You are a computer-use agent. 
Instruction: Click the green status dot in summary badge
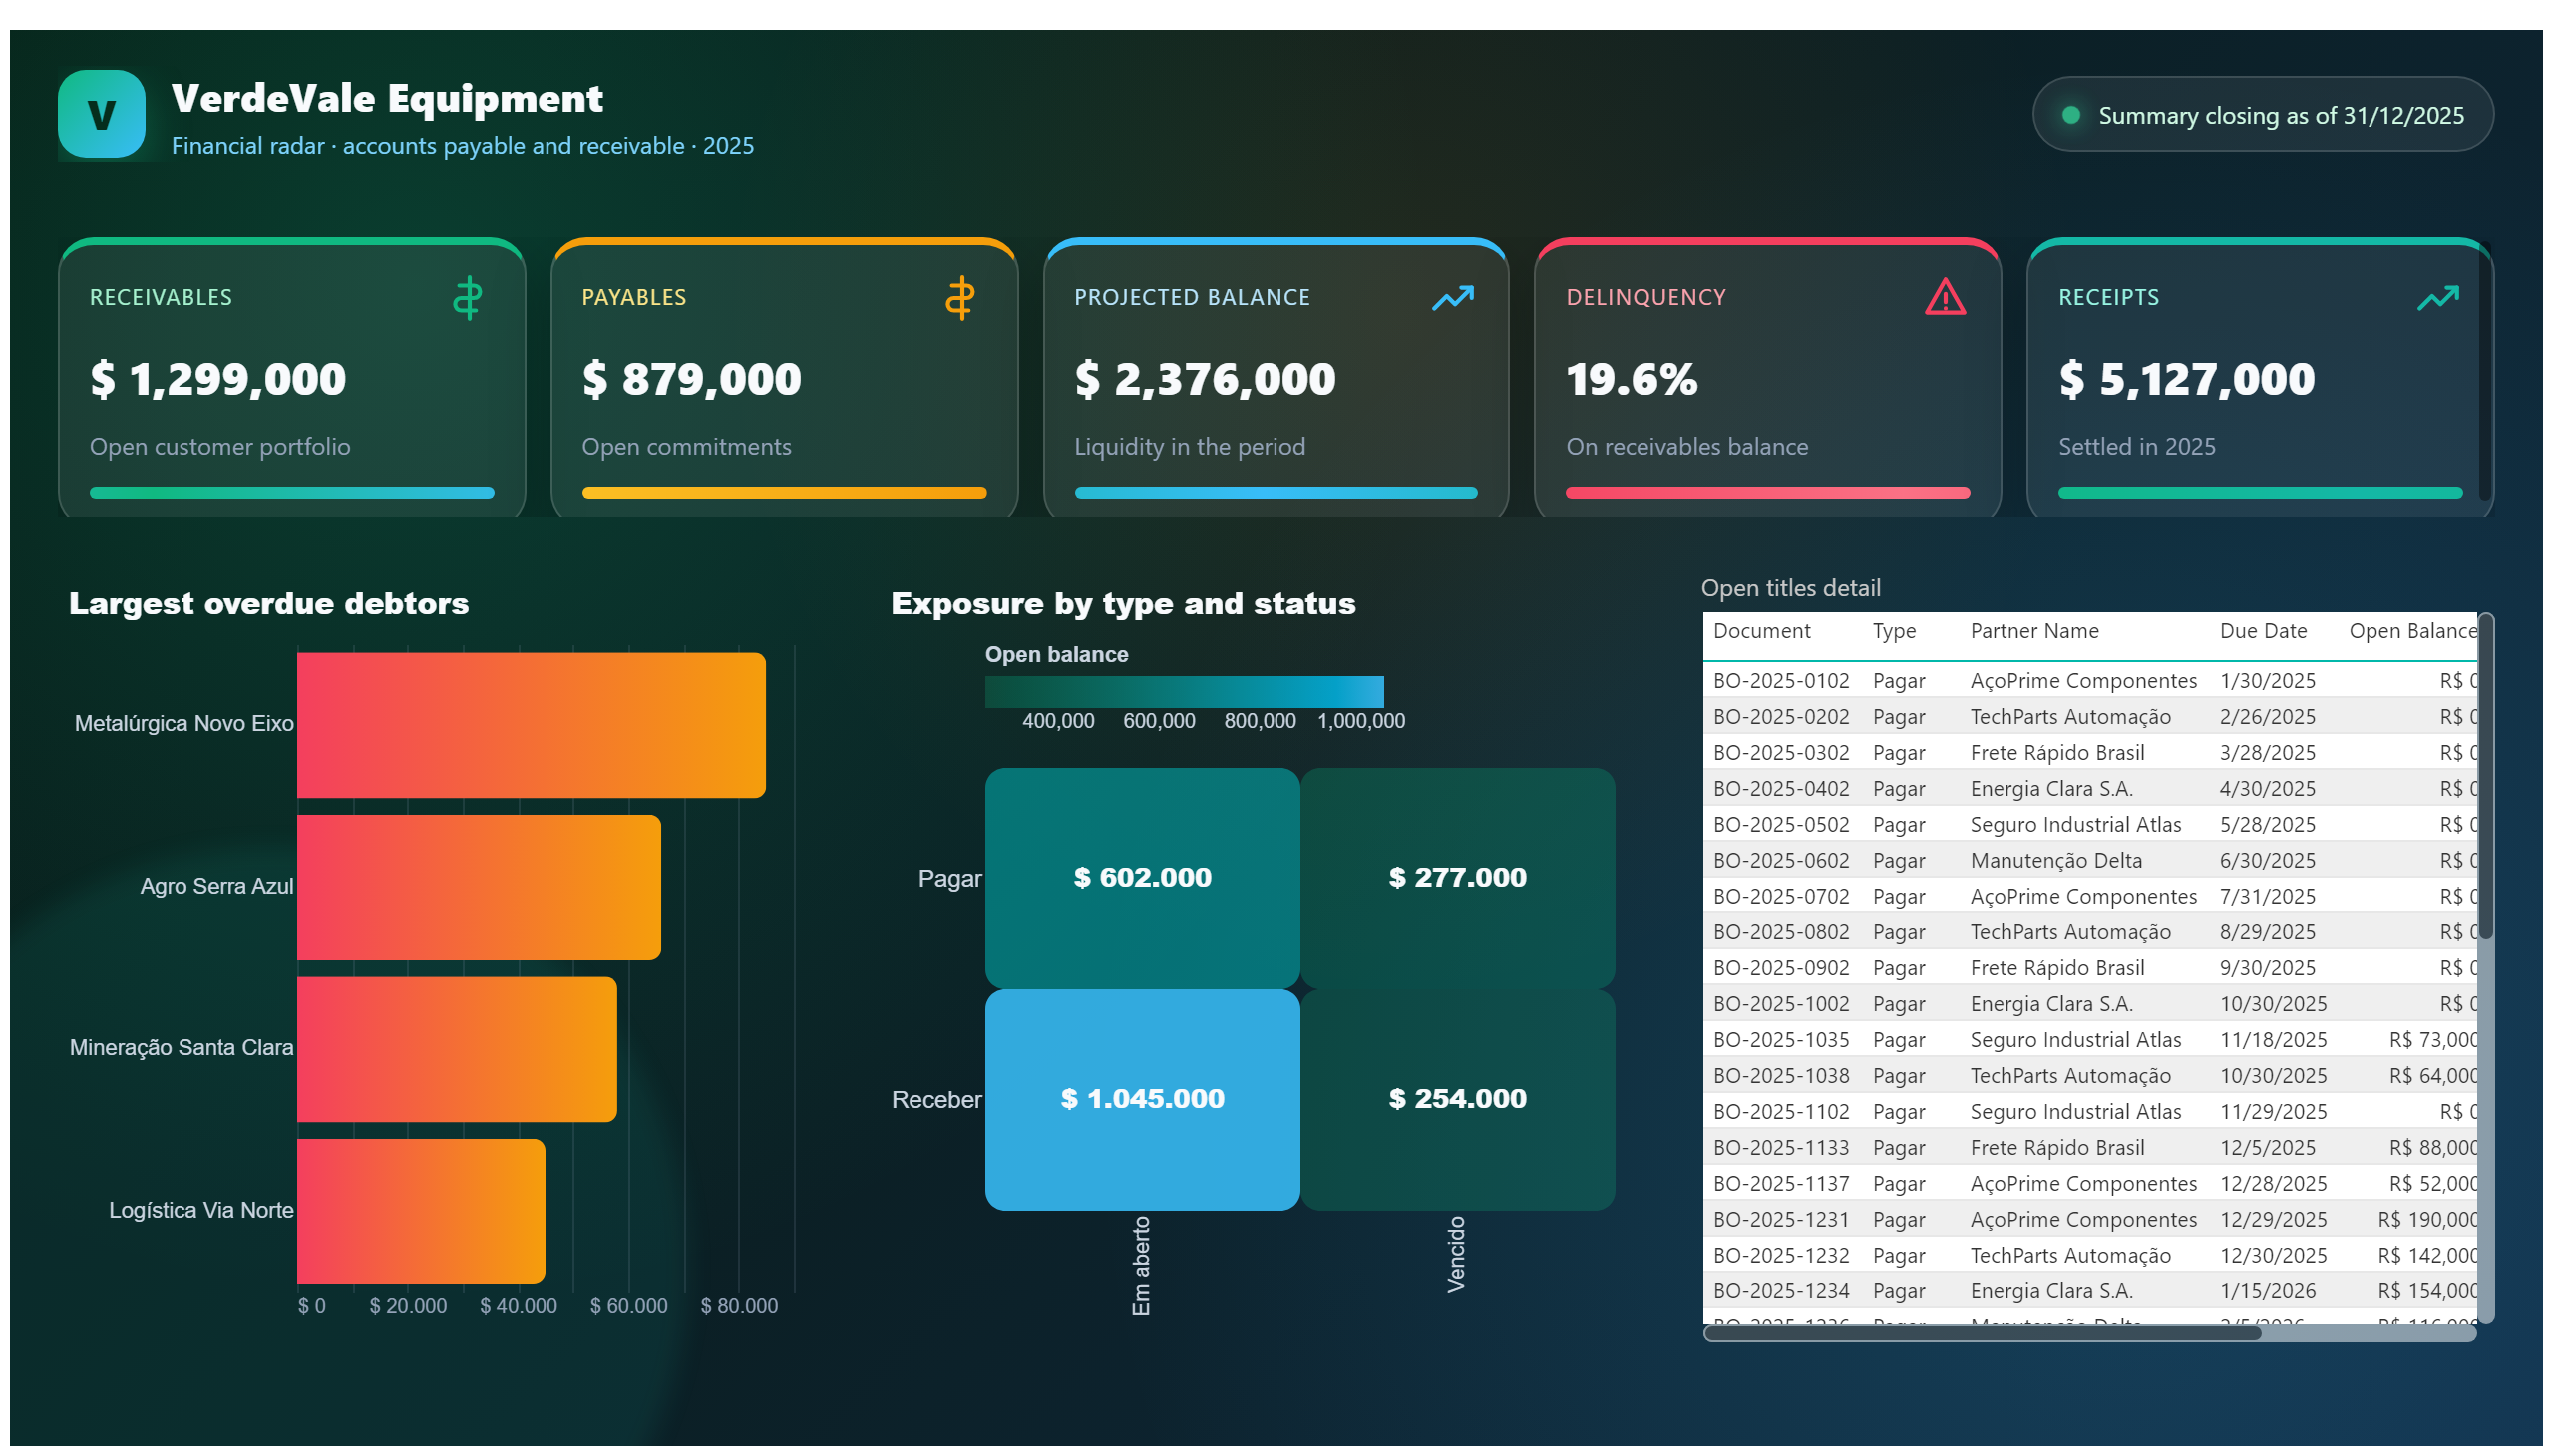pyautogui.click(x=2071, y=115)
